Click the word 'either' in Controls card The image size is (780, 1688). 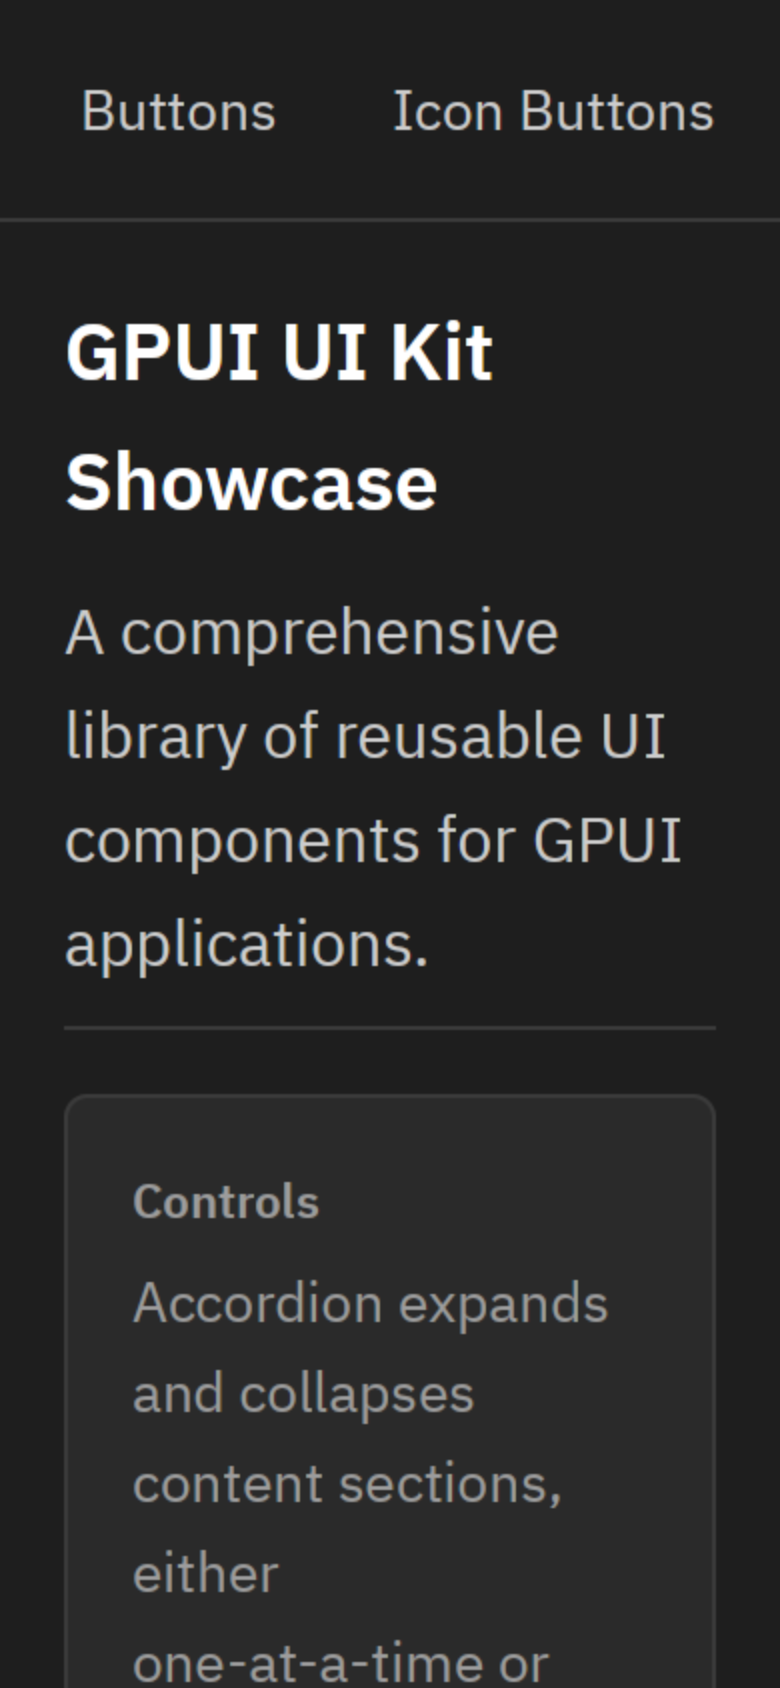click(x=205, y=1574)
